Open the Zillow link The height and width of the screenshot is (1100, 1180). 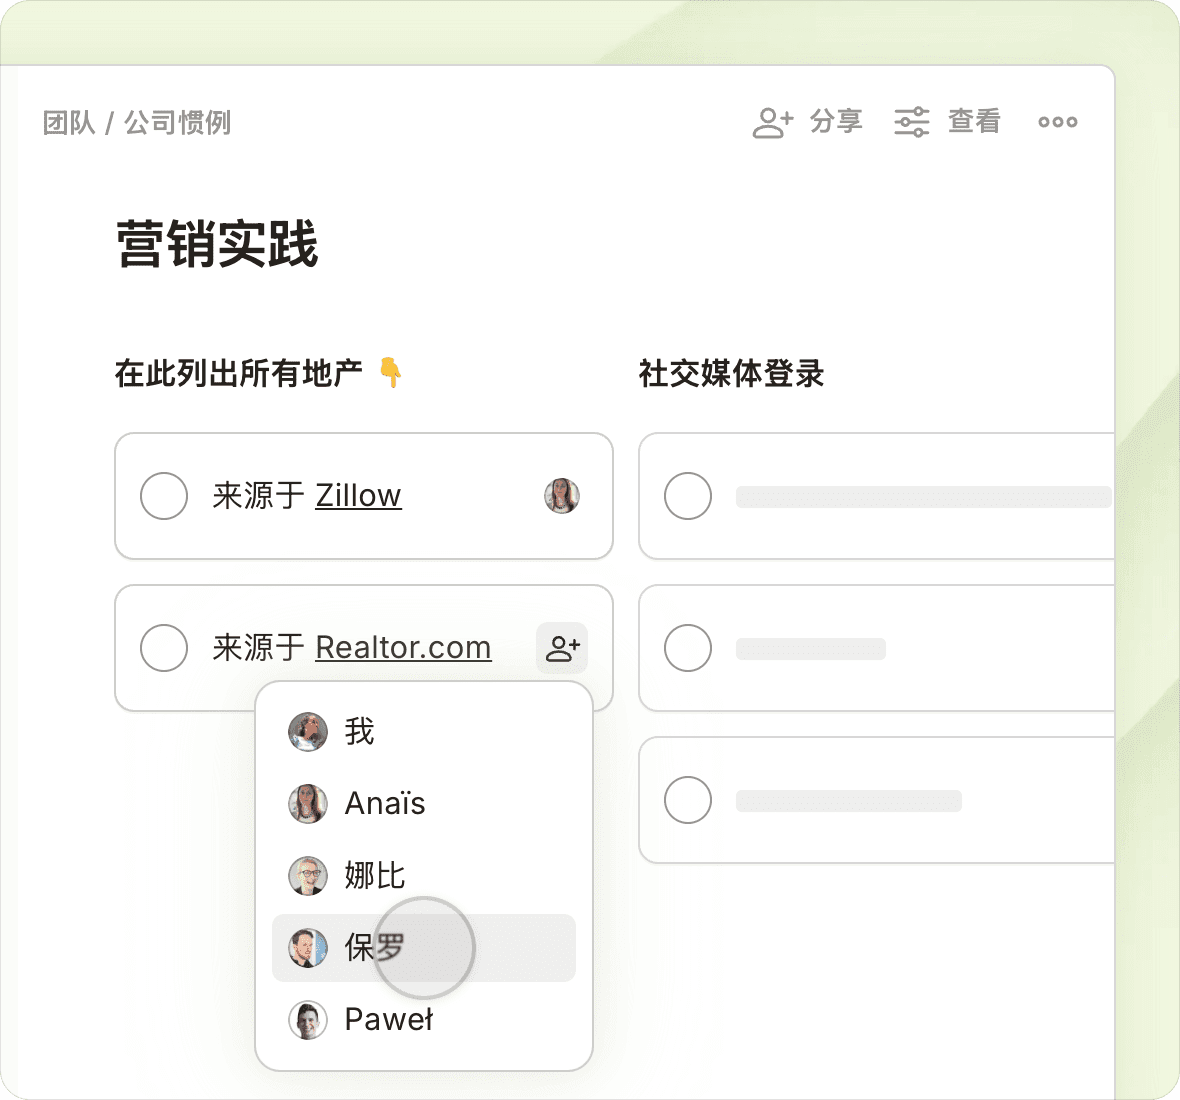point(358,496)
